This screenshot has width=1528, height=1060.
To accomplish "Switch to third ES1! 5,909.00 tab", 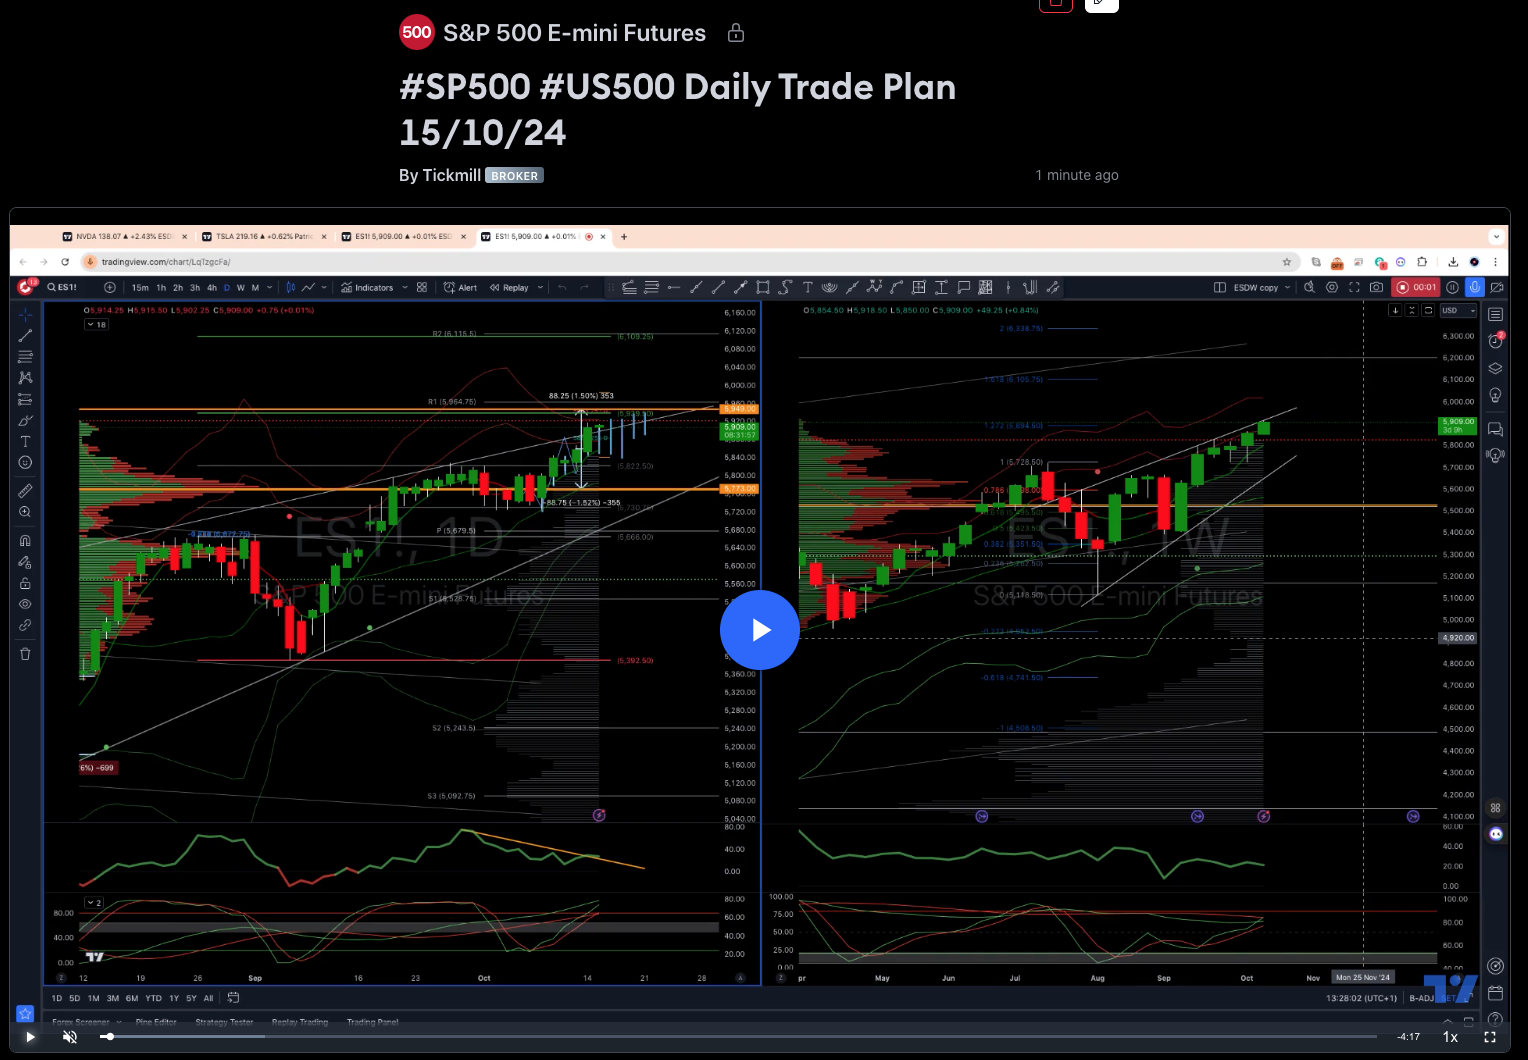I will [405, 237].
